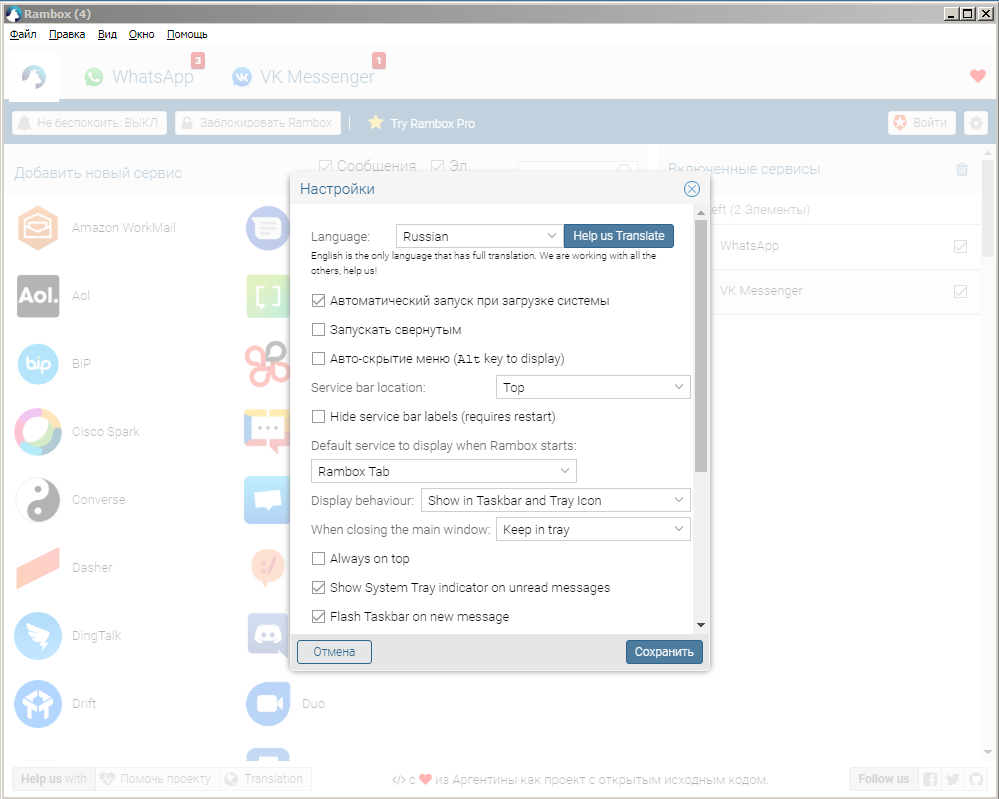Enable the Запускать свернутым checkbox
The image size is (999, 799).
319,330
